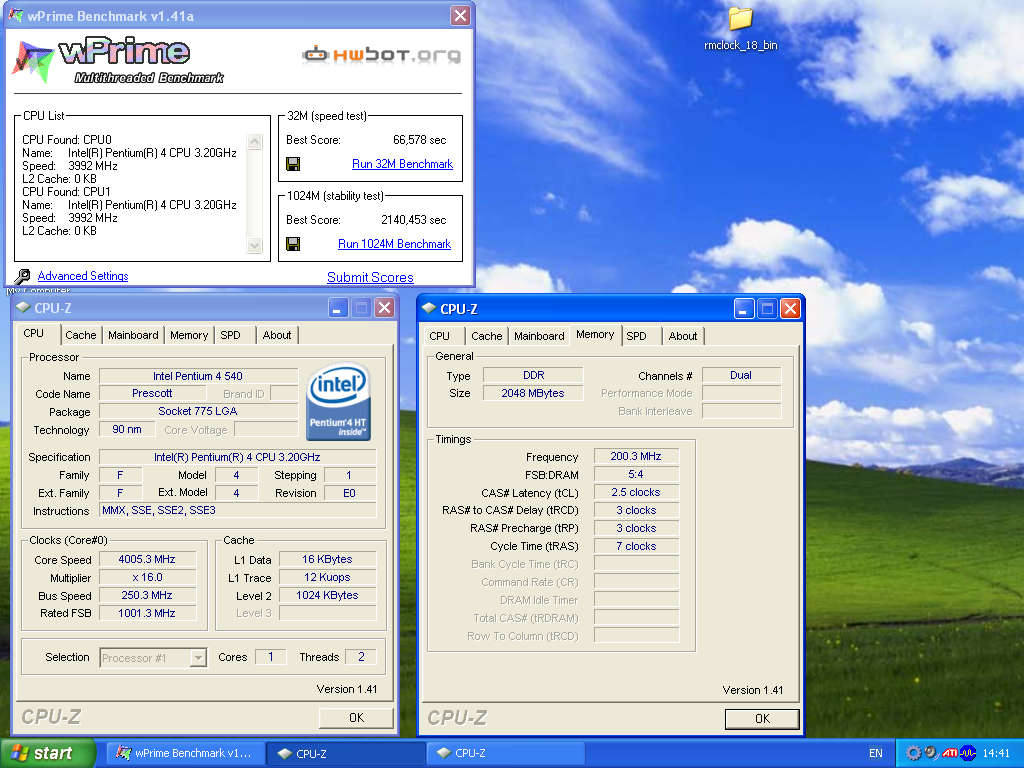Click the Bus Speed value 250.3 MHz
The height and width of the screenshot is (768, 1024).
(x=147, y=595)
